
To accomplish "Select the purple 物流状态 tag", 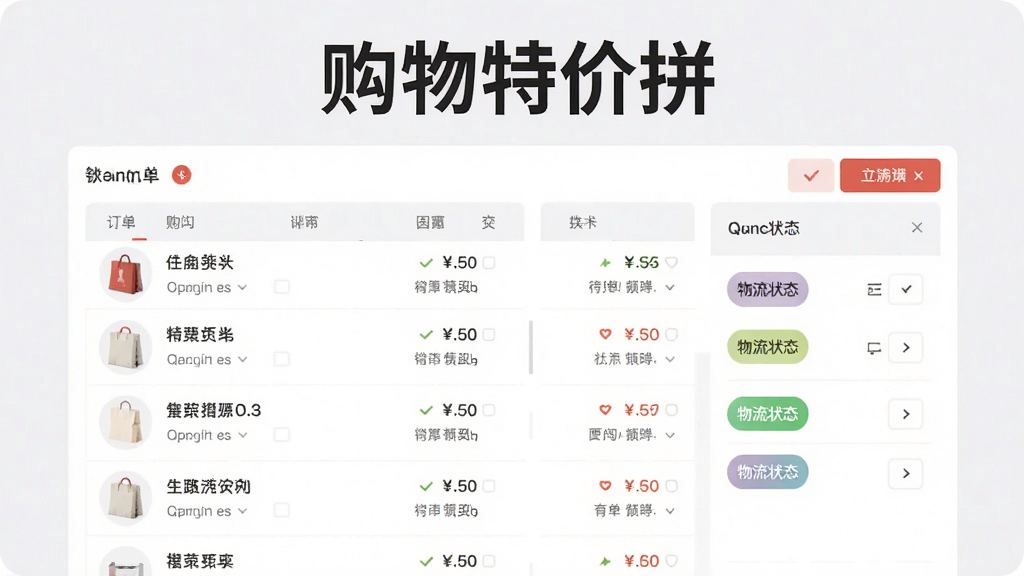I will tap(767, 289).
